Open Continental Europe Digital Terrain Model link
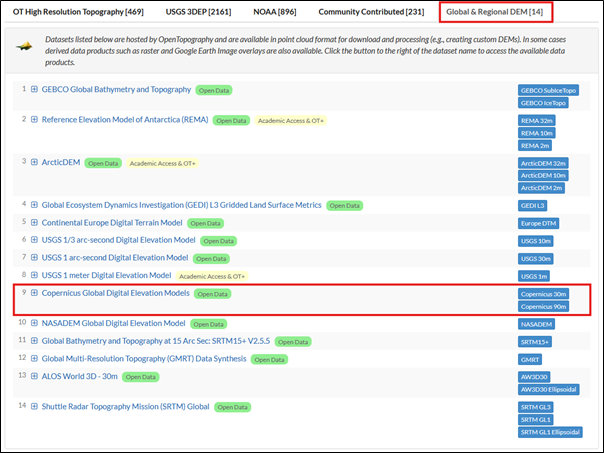 pyautogui.click(x=112, y=223)
